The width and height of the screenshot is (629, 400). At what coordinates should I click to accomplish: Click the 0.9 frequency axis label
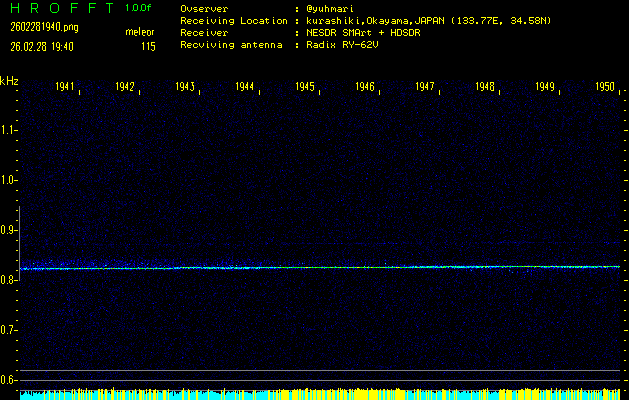tap(9, 230)
